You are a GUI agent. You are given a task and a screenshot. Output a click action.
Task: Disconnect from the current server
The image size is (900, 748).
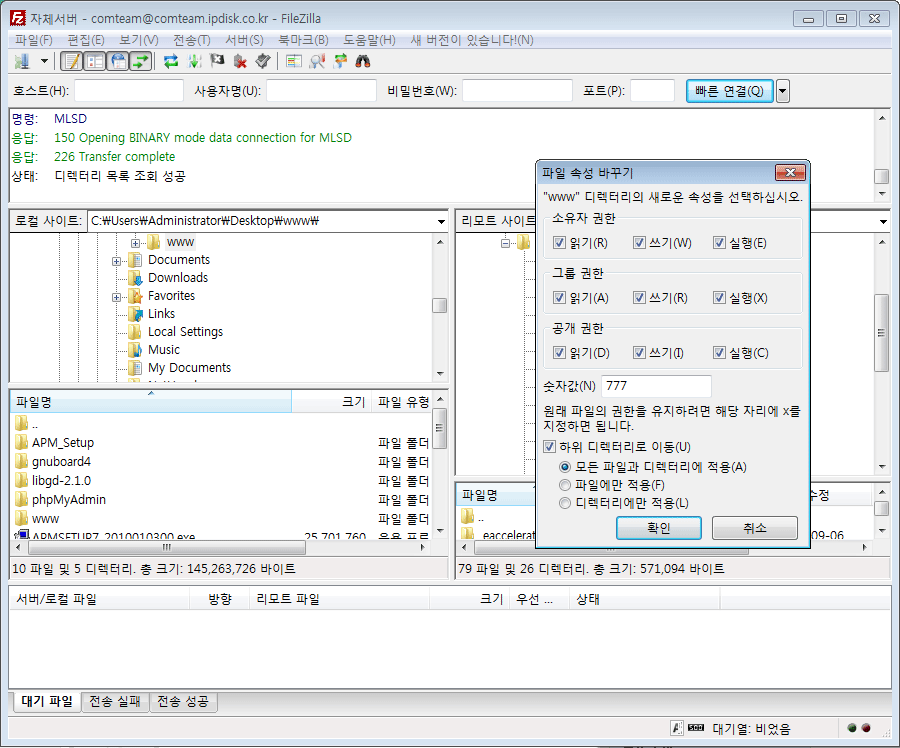(x=240, y=61)
